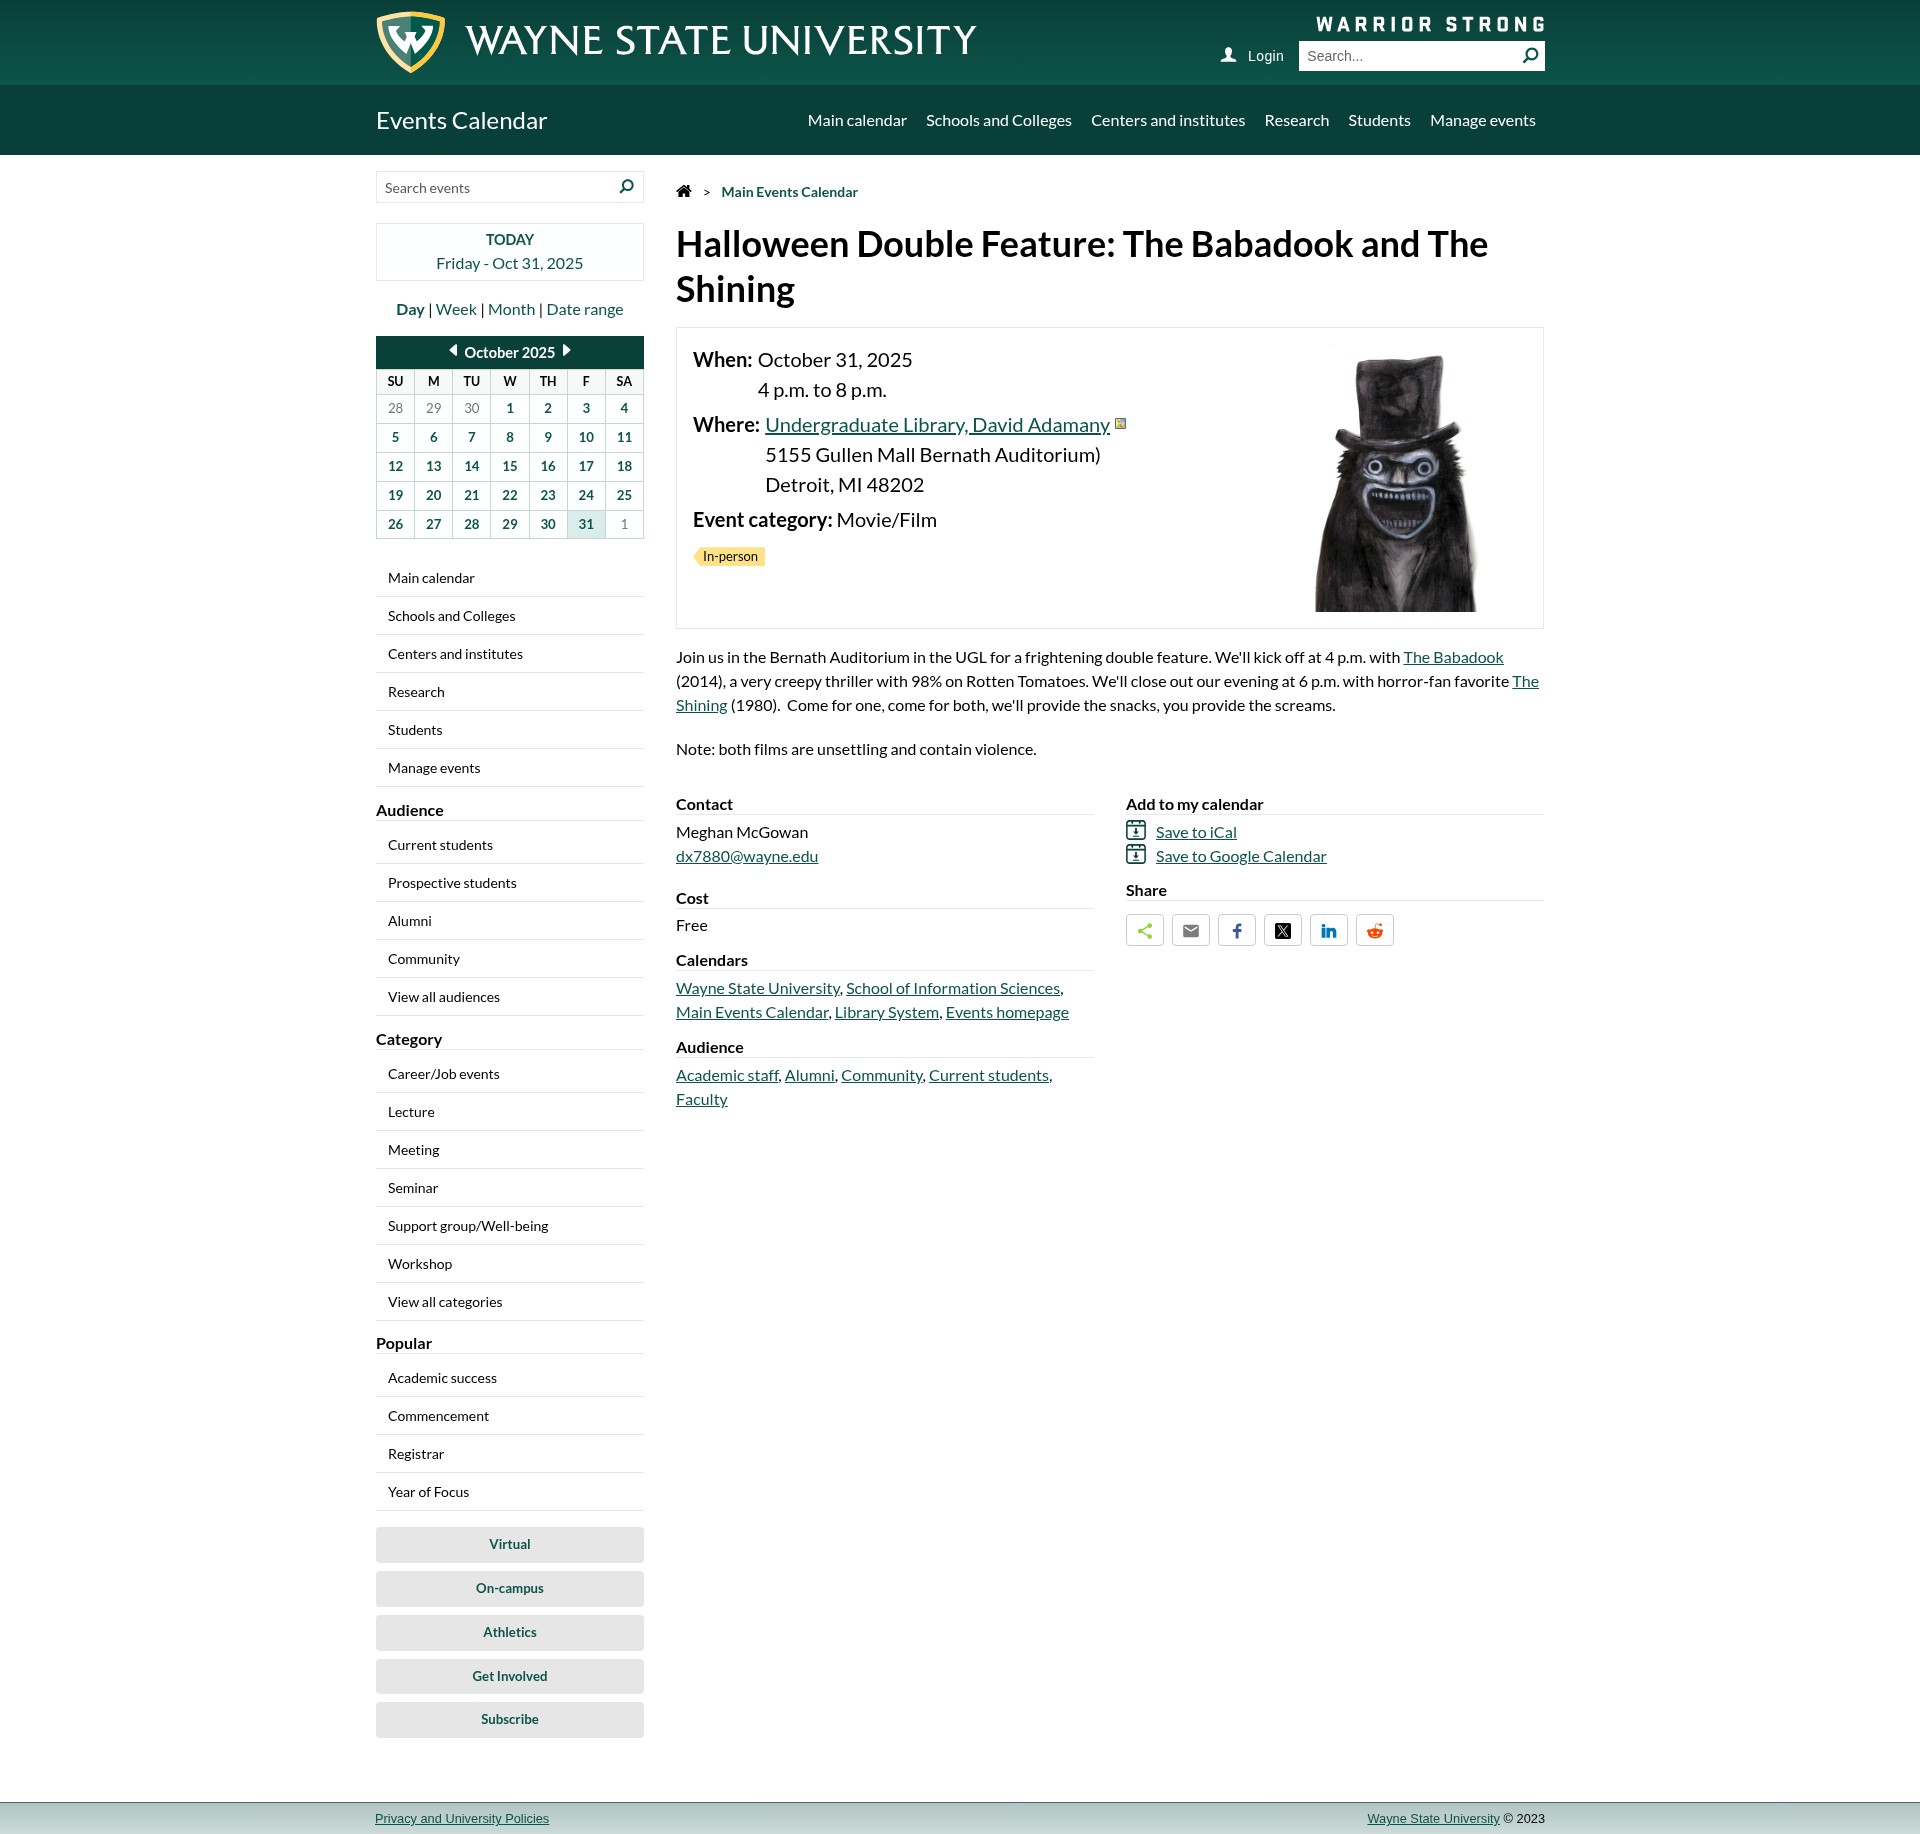Image resolution: width=1920 pixels, height=1834 pixels.
Task: Click dx7880@wayne.edu email link
Action: pyautogui.click(x=747, y=856)
